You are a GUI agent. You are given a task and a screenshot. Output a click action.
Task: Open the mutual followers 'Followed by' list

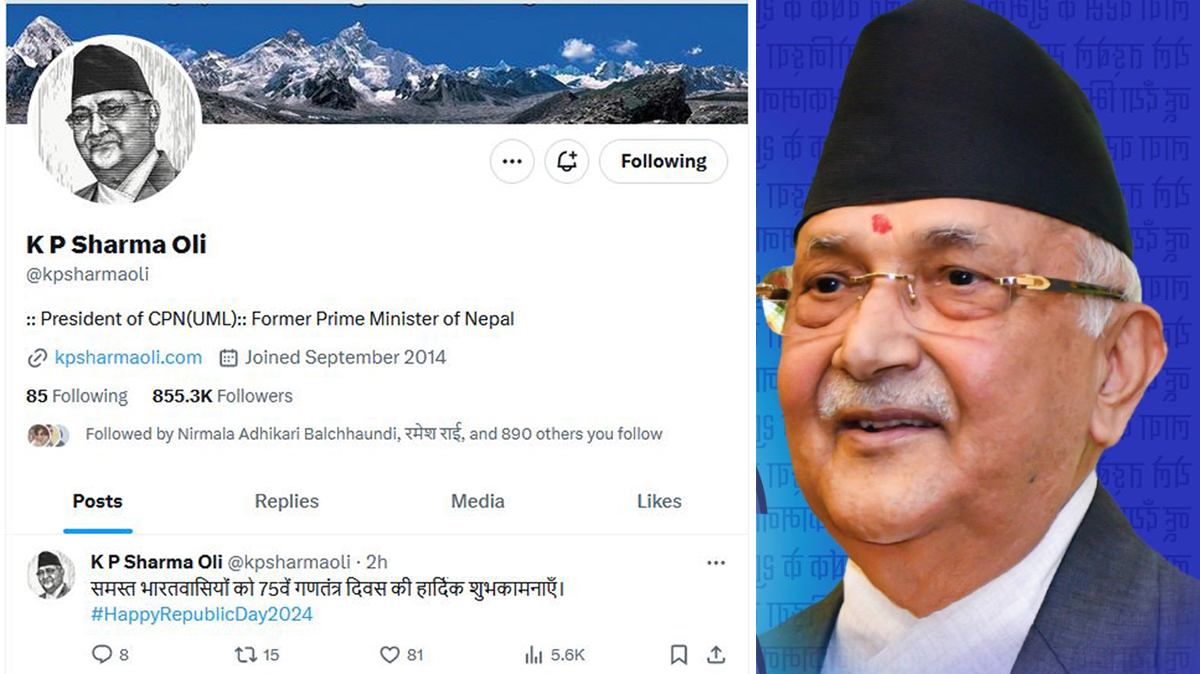click(x=346, y=434)
